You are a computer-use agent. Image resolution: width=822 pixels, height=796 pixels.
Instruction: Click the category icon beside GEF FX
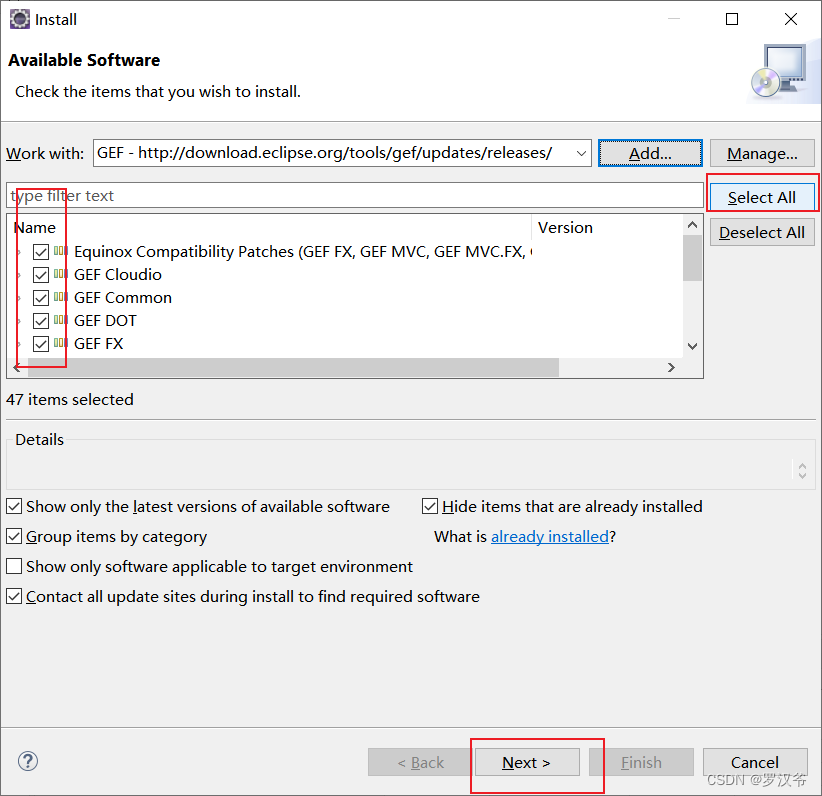point(61,343)
